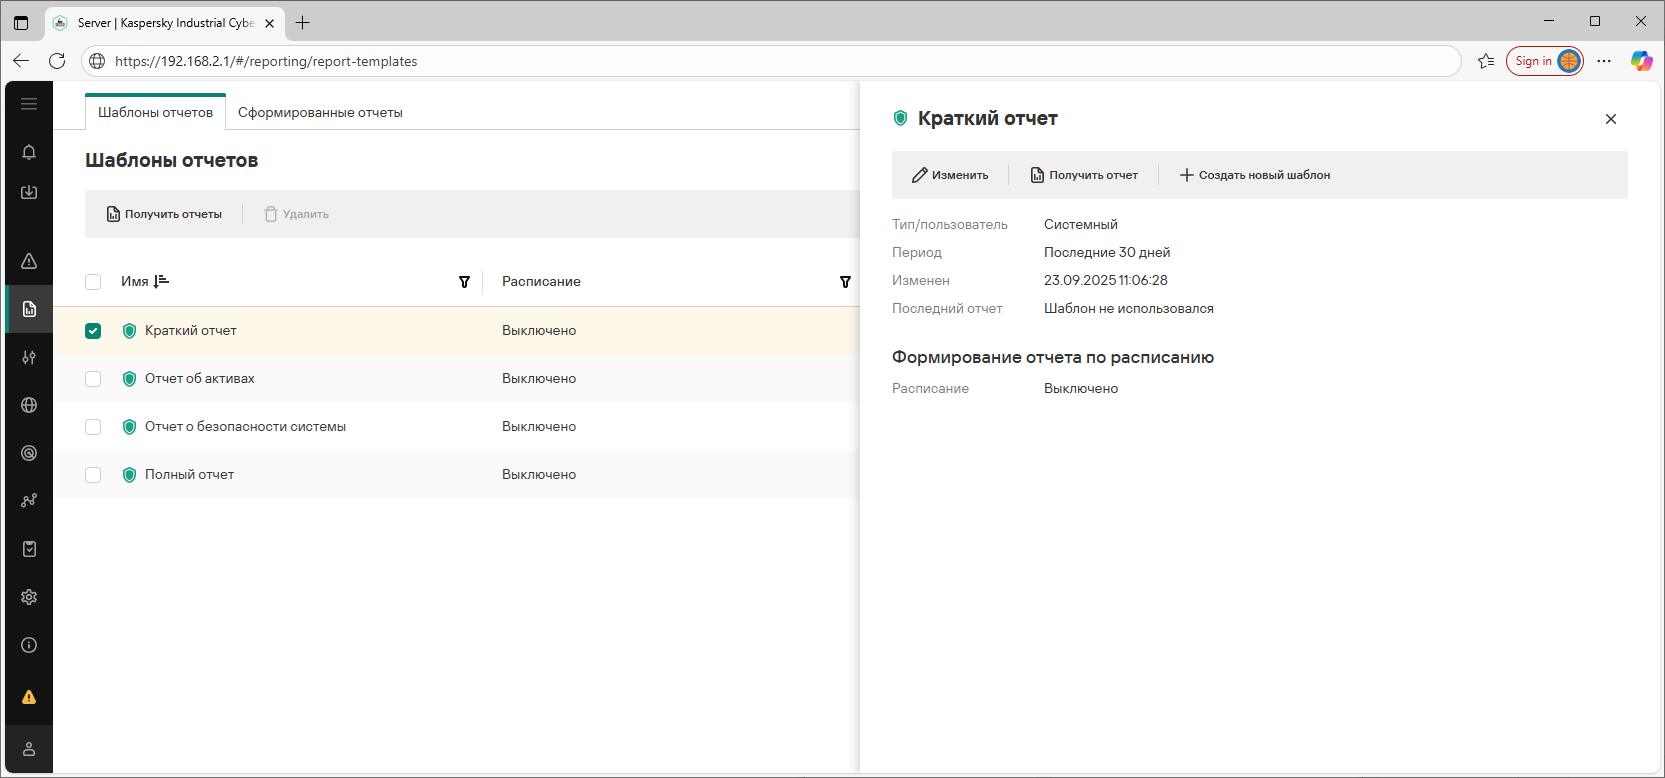Open the user account icon at bottom
The height and width of the screenshot is (778, 1665).
pos(29,749)
